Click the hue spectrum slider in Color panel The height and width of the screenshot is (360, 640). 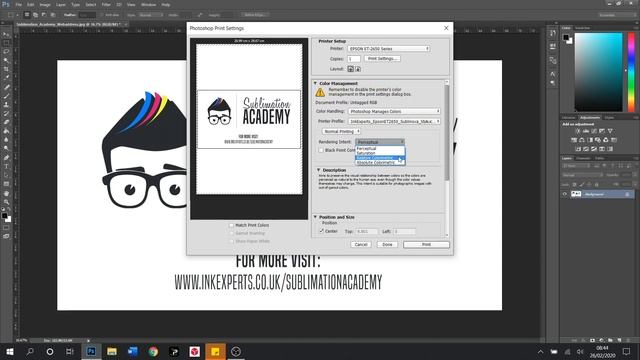pyautogui.click(x=631, y=72)
